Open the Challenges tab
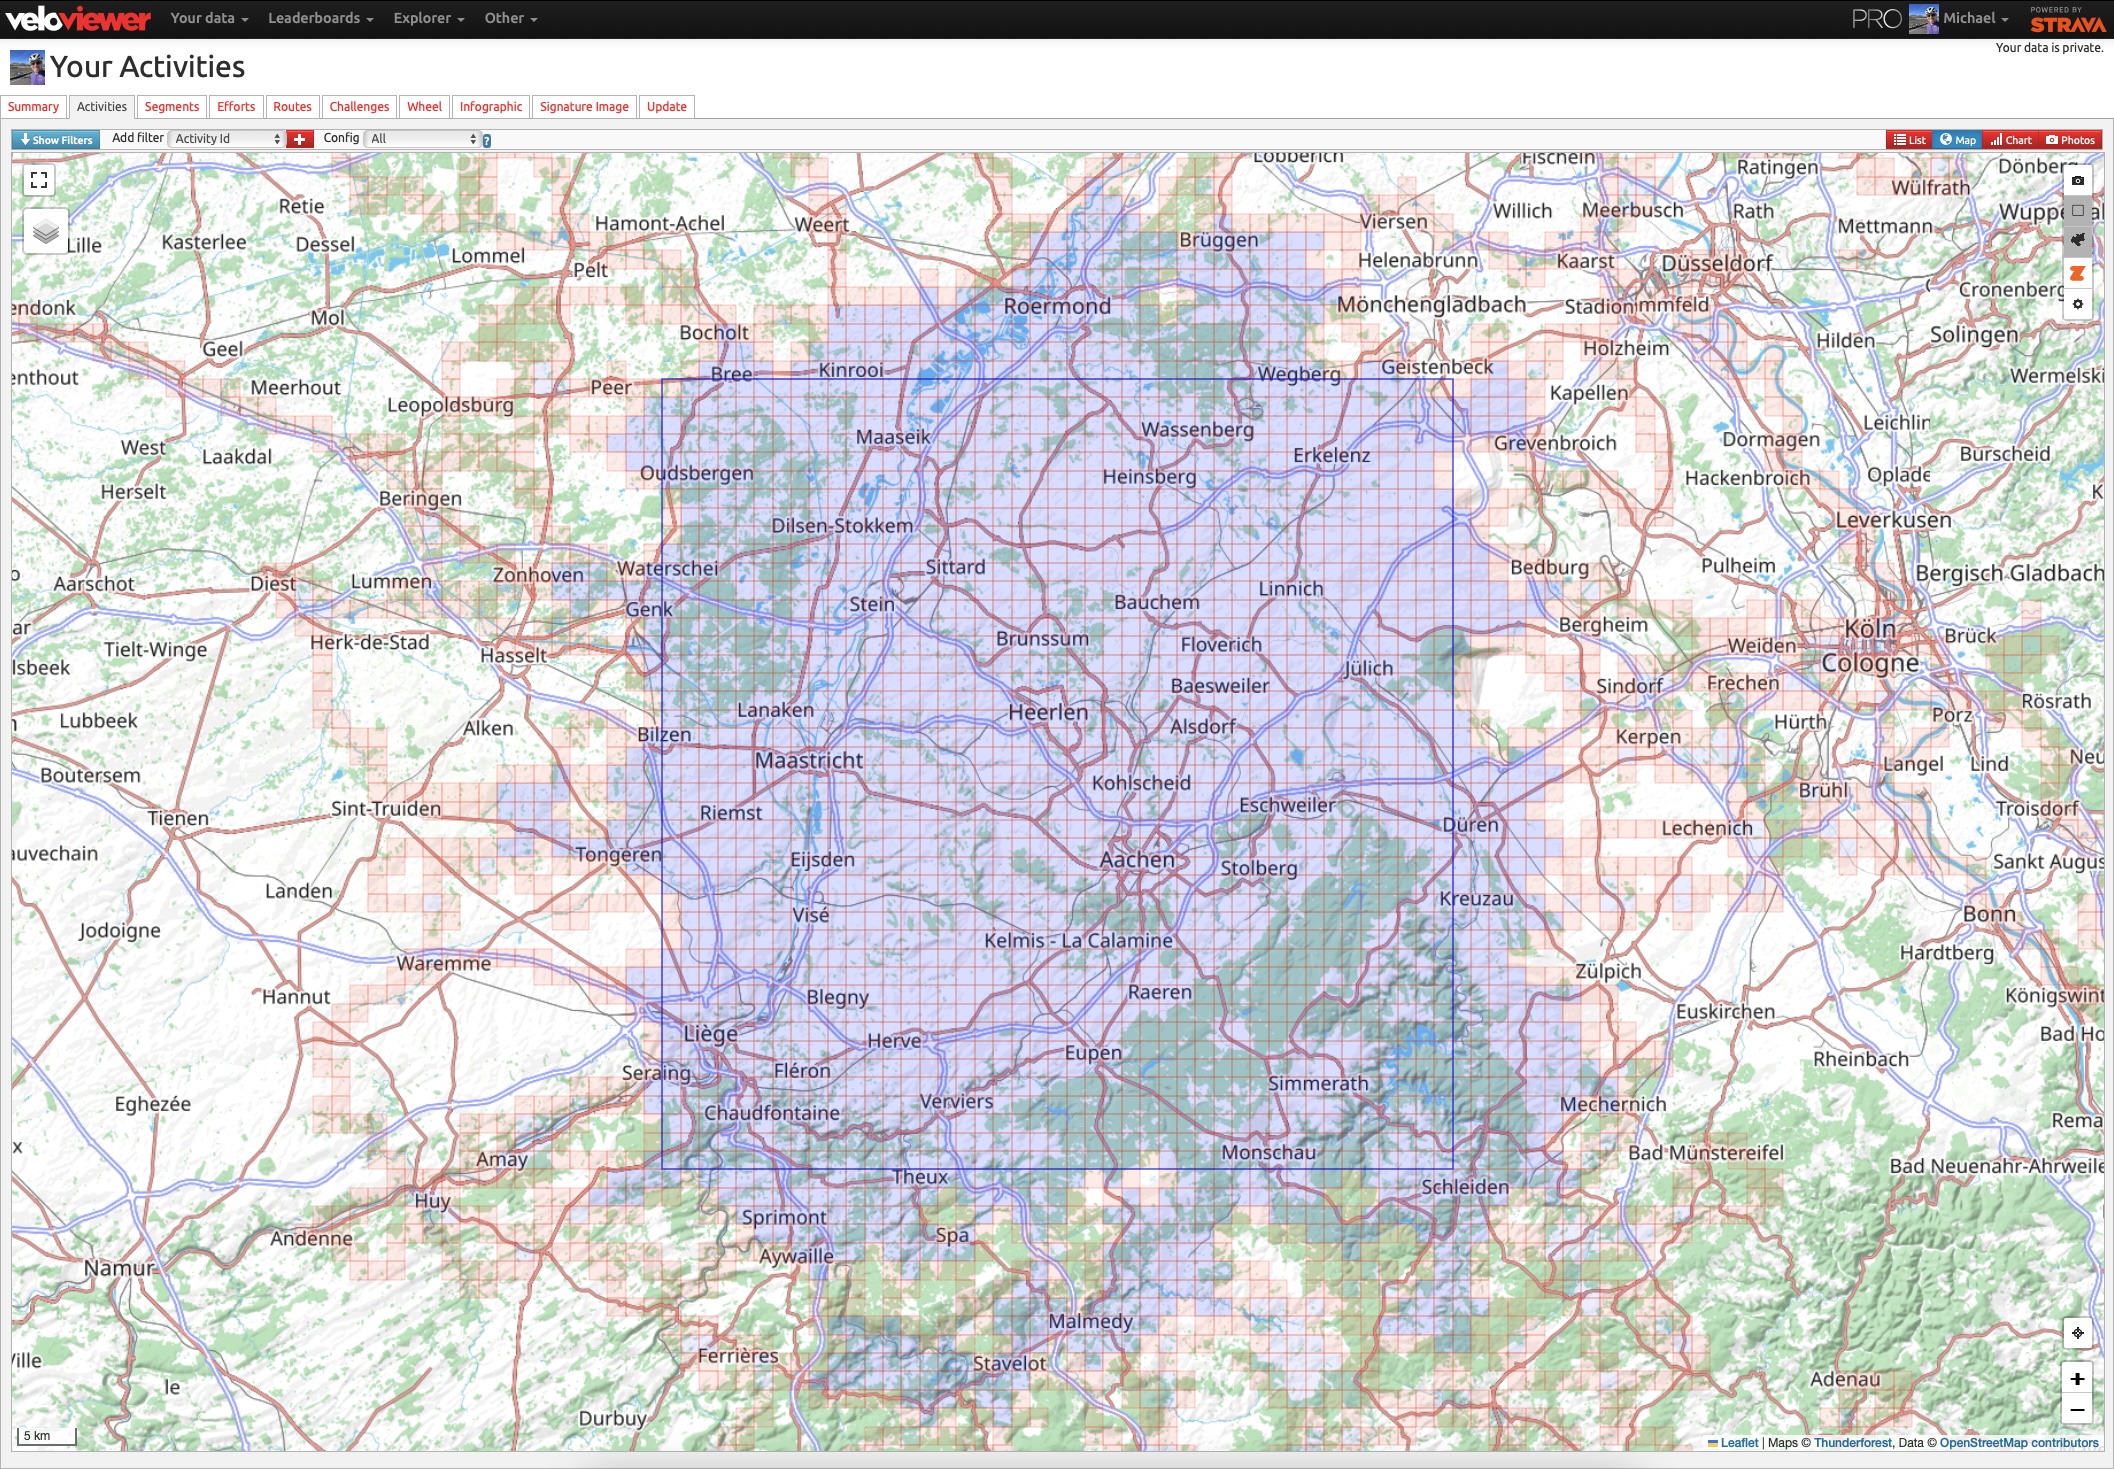 [x=359, y=107]
